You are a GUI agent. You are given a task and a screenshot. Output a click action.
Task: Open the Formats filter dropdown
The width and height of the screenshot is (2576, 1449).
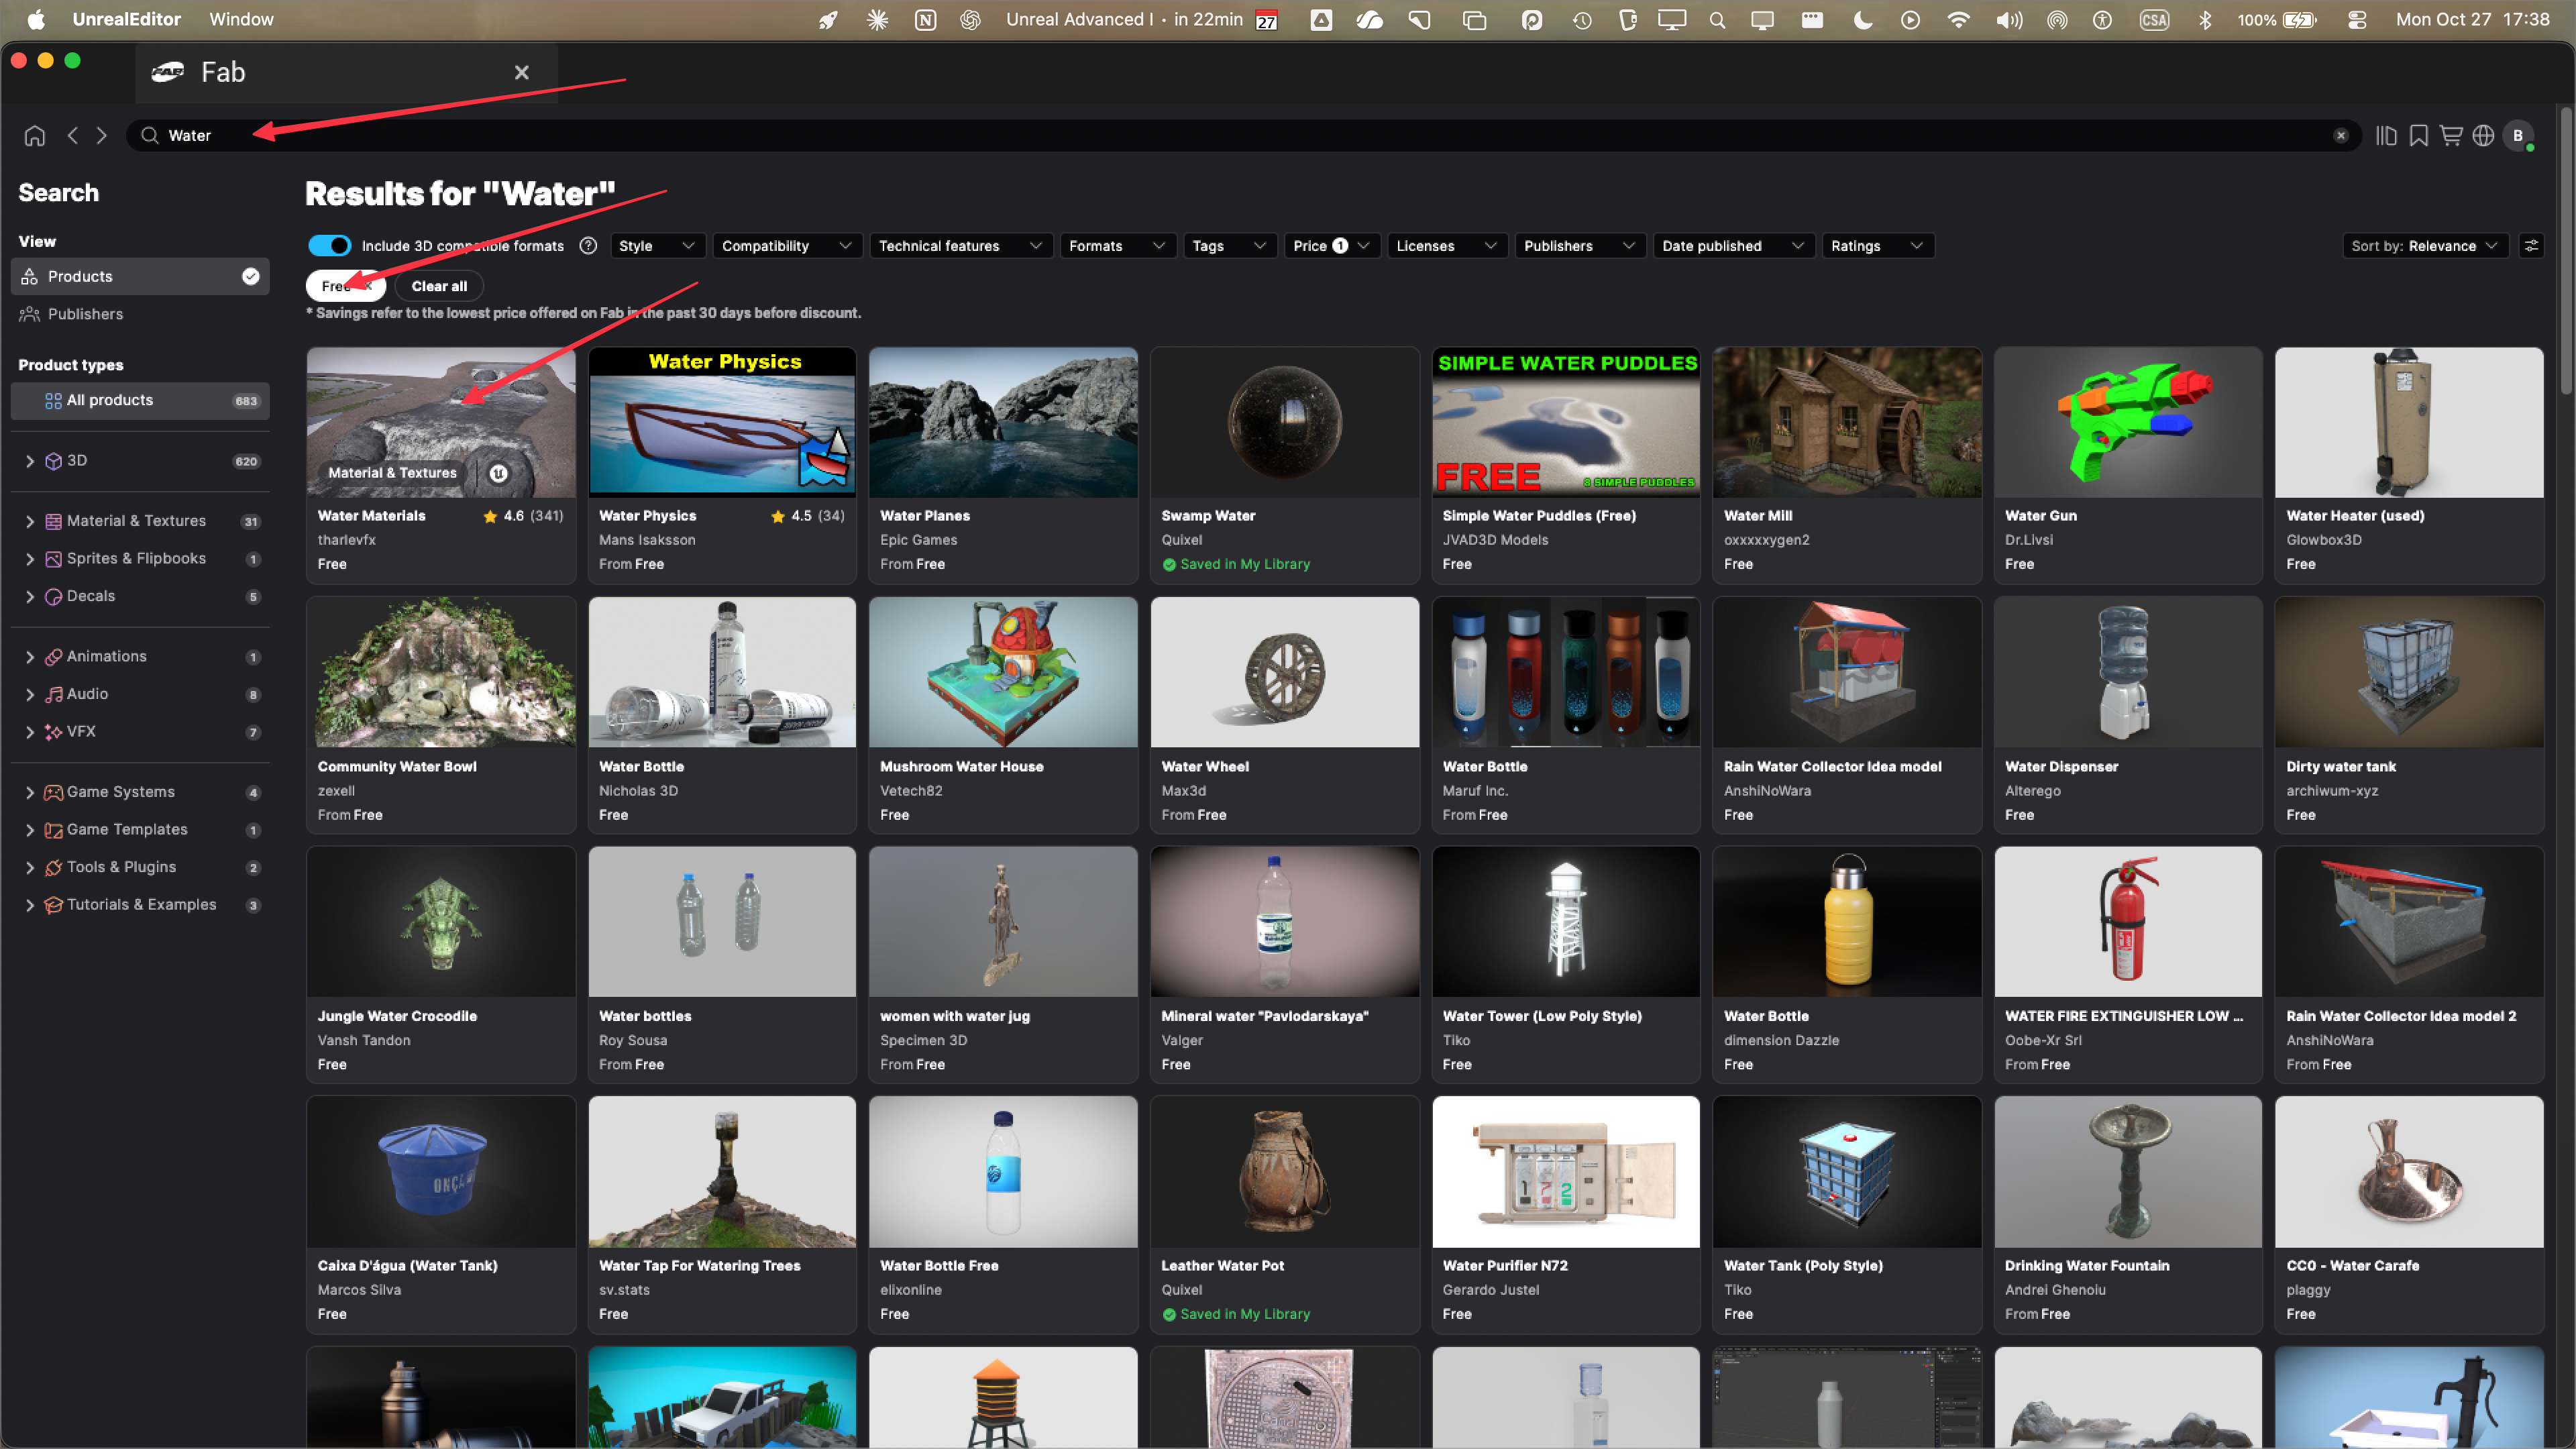(1117, 245)
